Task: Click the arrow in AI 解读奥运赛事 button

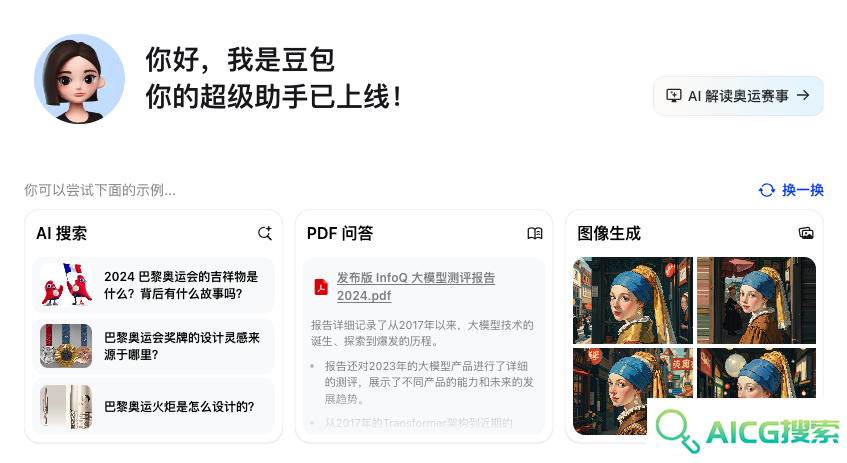Action: coord(803,95)
